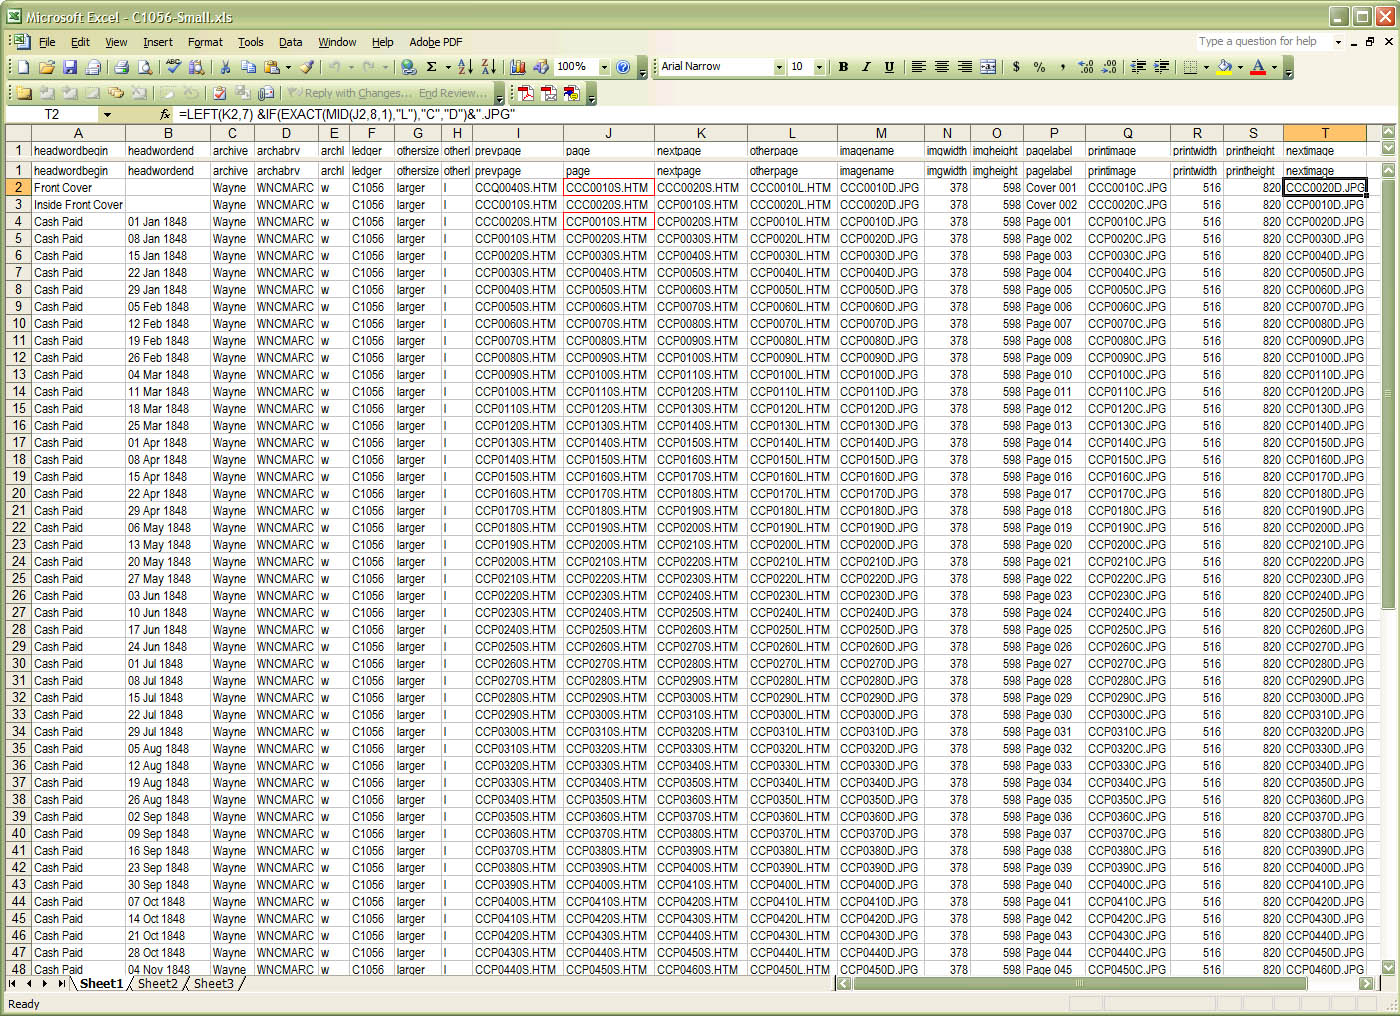Click the AutoSum sigma icon

coord(431,67)
